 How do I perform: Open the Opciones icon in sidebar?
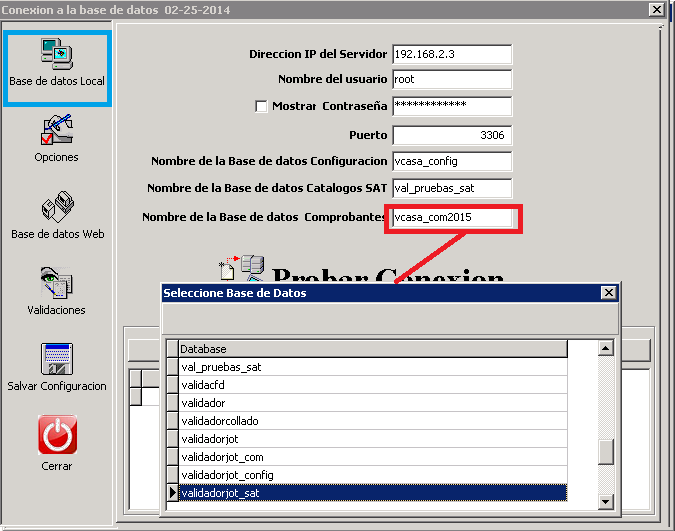[x=57, y=138]
